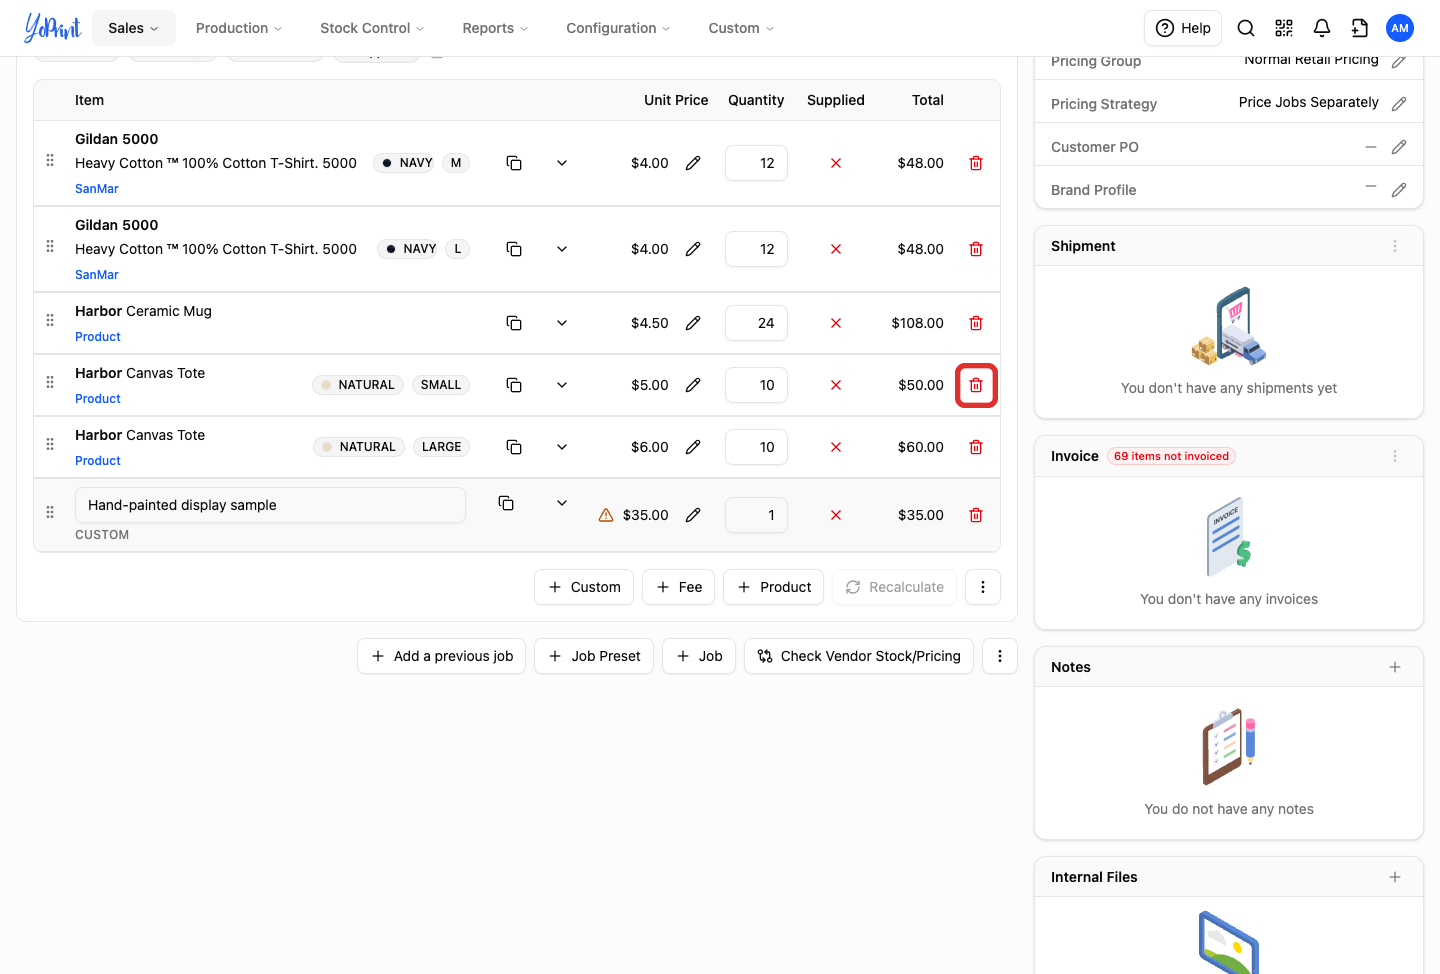The height and width of the screenshot is (974, 1440).
Task: Click the YoPrint logo
Action: coord(52,28)
